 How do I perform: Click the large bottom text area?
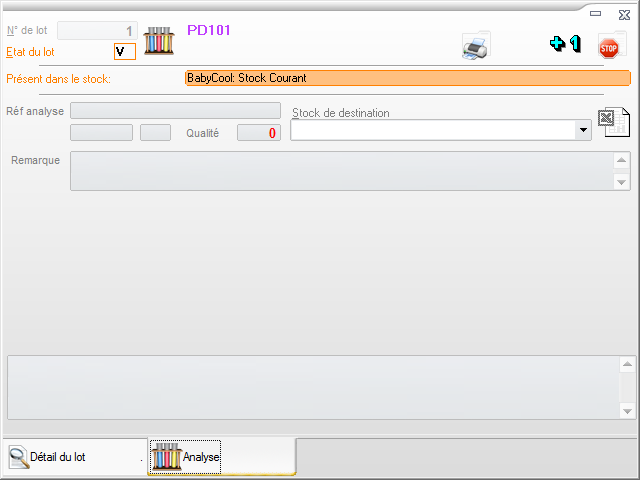(x=312, y=387)
